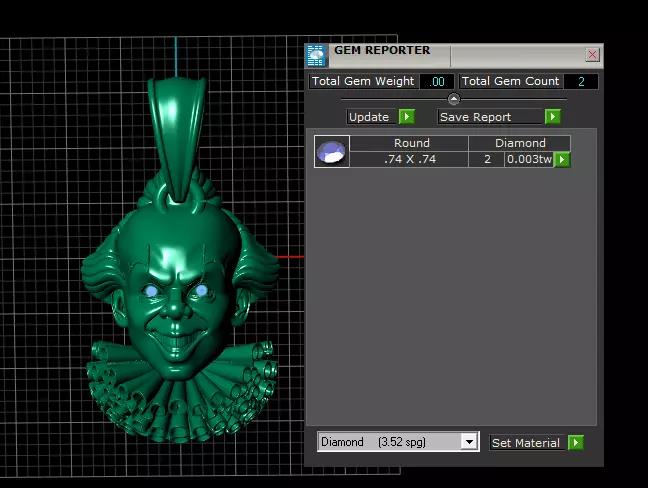This screenshot has width=648, height=488.
Task: Select the clown model's right blue gem eye
Action: (202, 290)
